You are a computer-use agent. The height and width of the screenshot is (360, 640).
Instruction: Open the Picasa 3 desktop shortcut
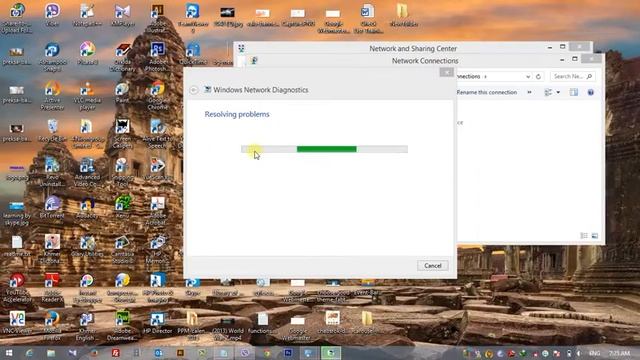click(87, 53)
